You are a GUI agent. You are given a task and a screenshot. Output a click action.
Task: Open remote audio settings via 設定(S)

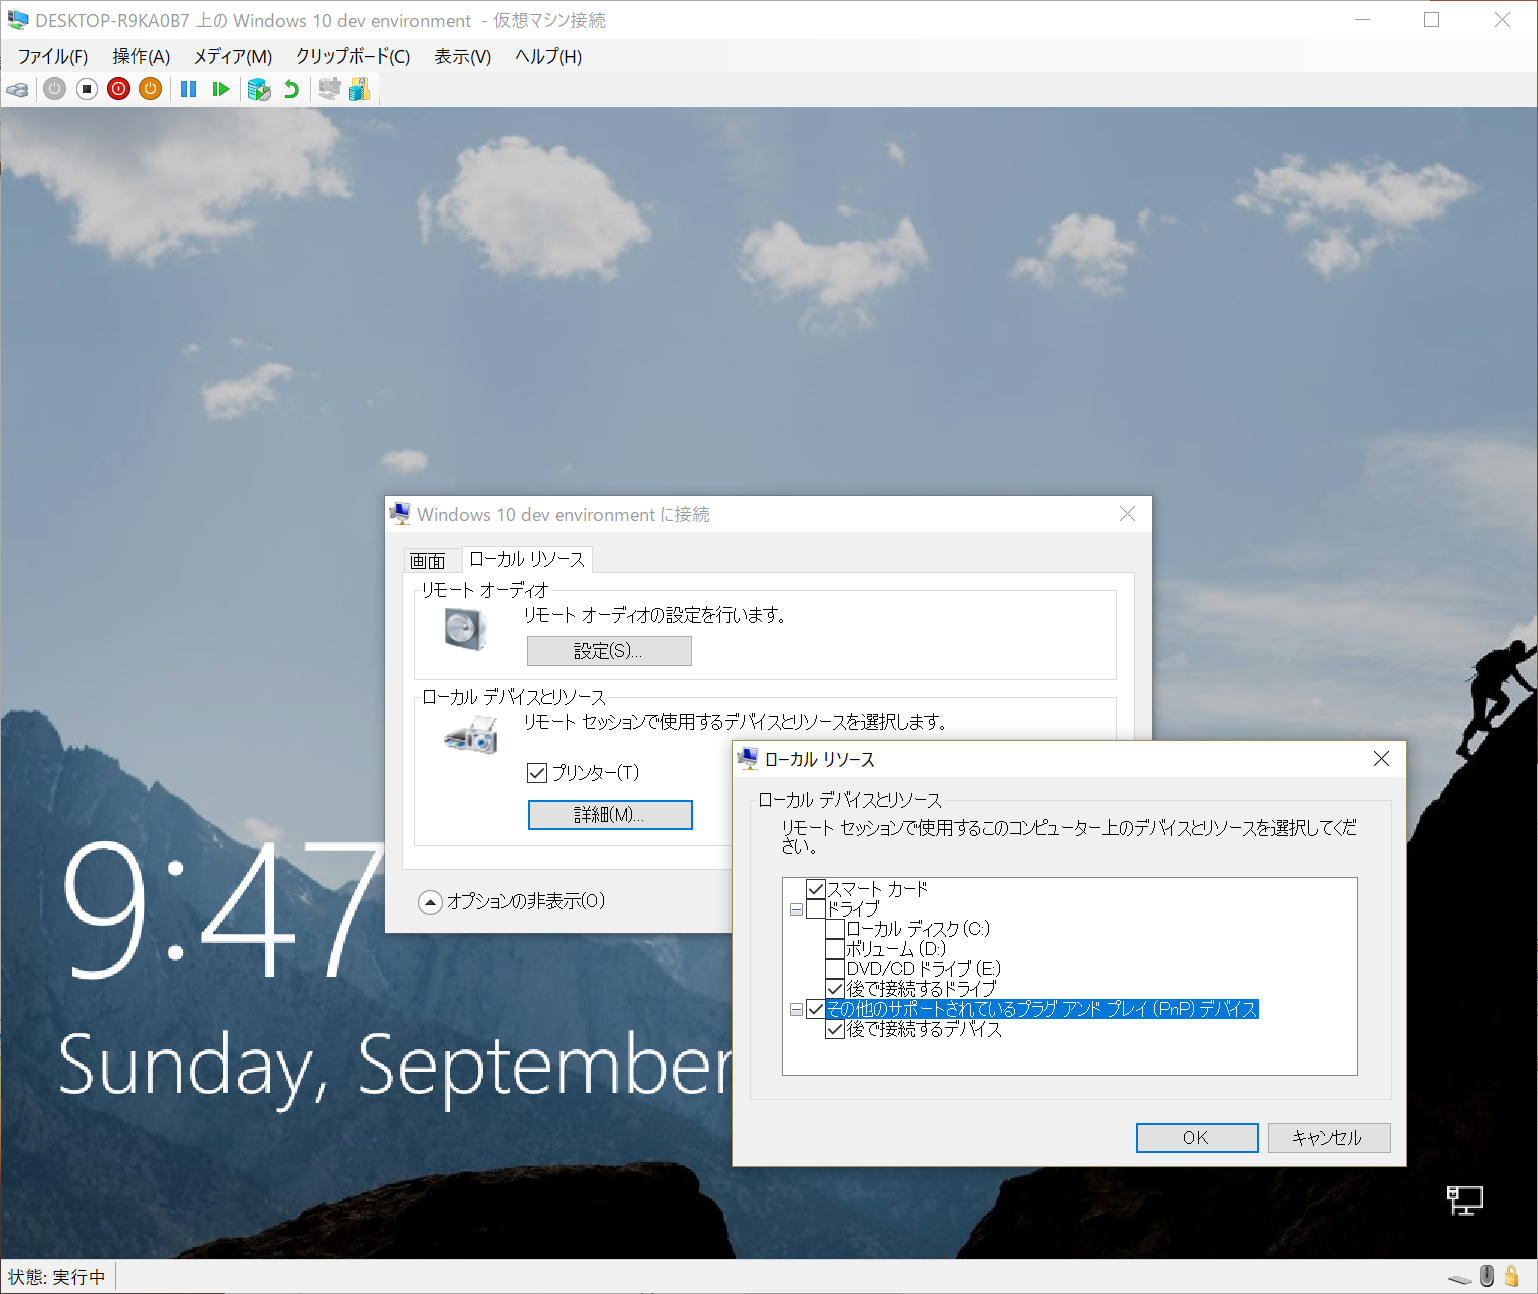coord(609,651)
